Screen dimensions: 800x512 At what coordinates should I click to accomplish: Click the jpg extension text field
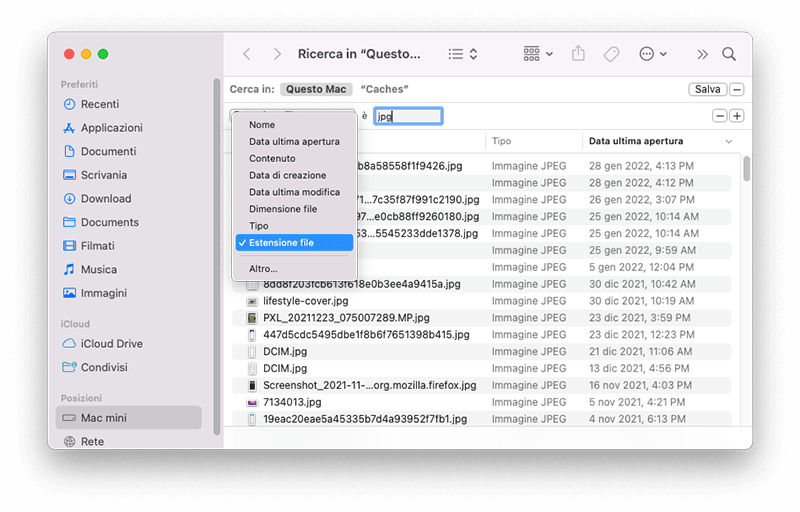408,116
